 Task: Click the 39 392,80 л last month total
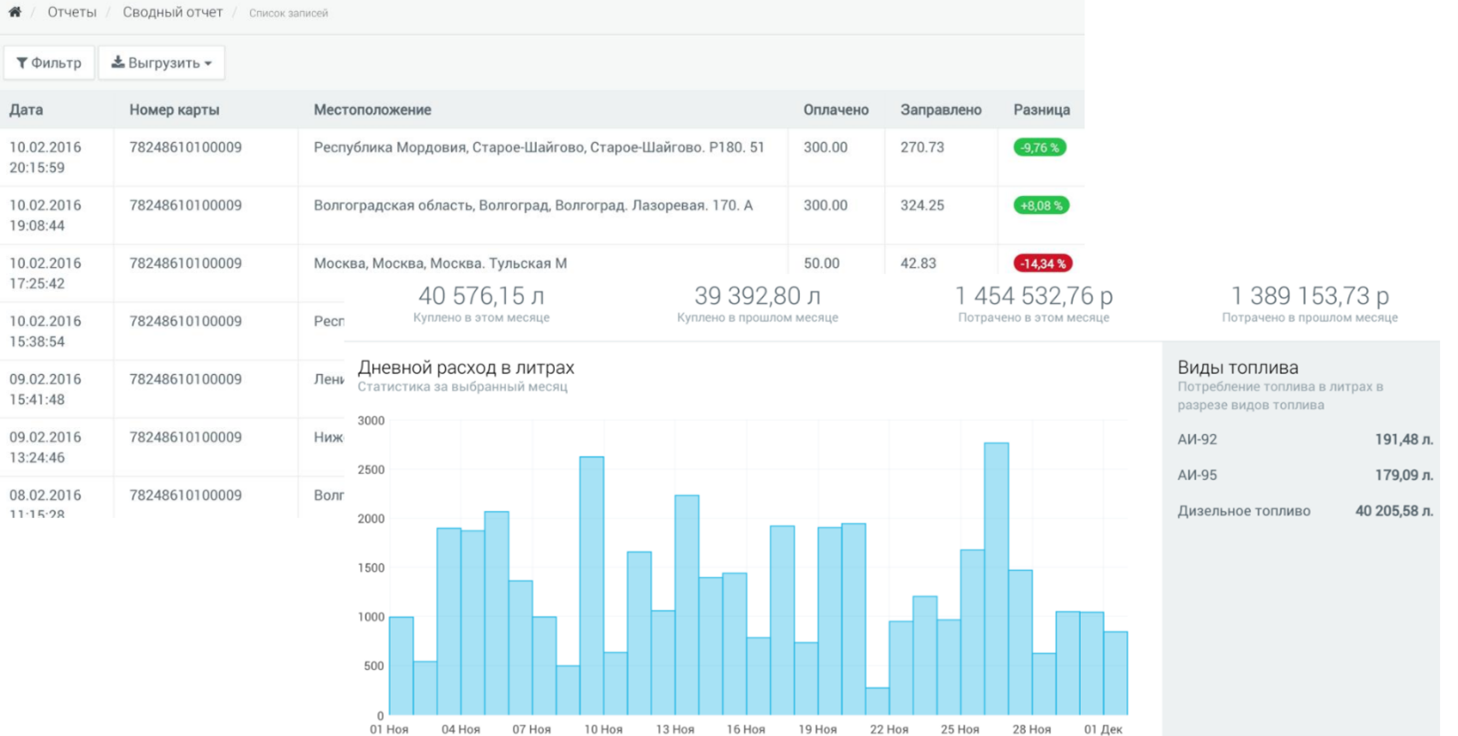(757, 296)
